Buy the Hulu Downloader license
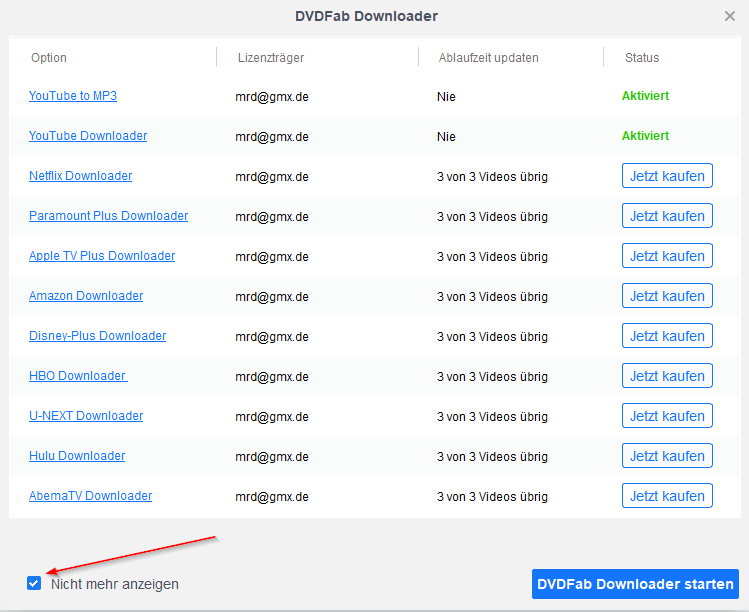The image size is (749, 612). [x=667, y=456]
